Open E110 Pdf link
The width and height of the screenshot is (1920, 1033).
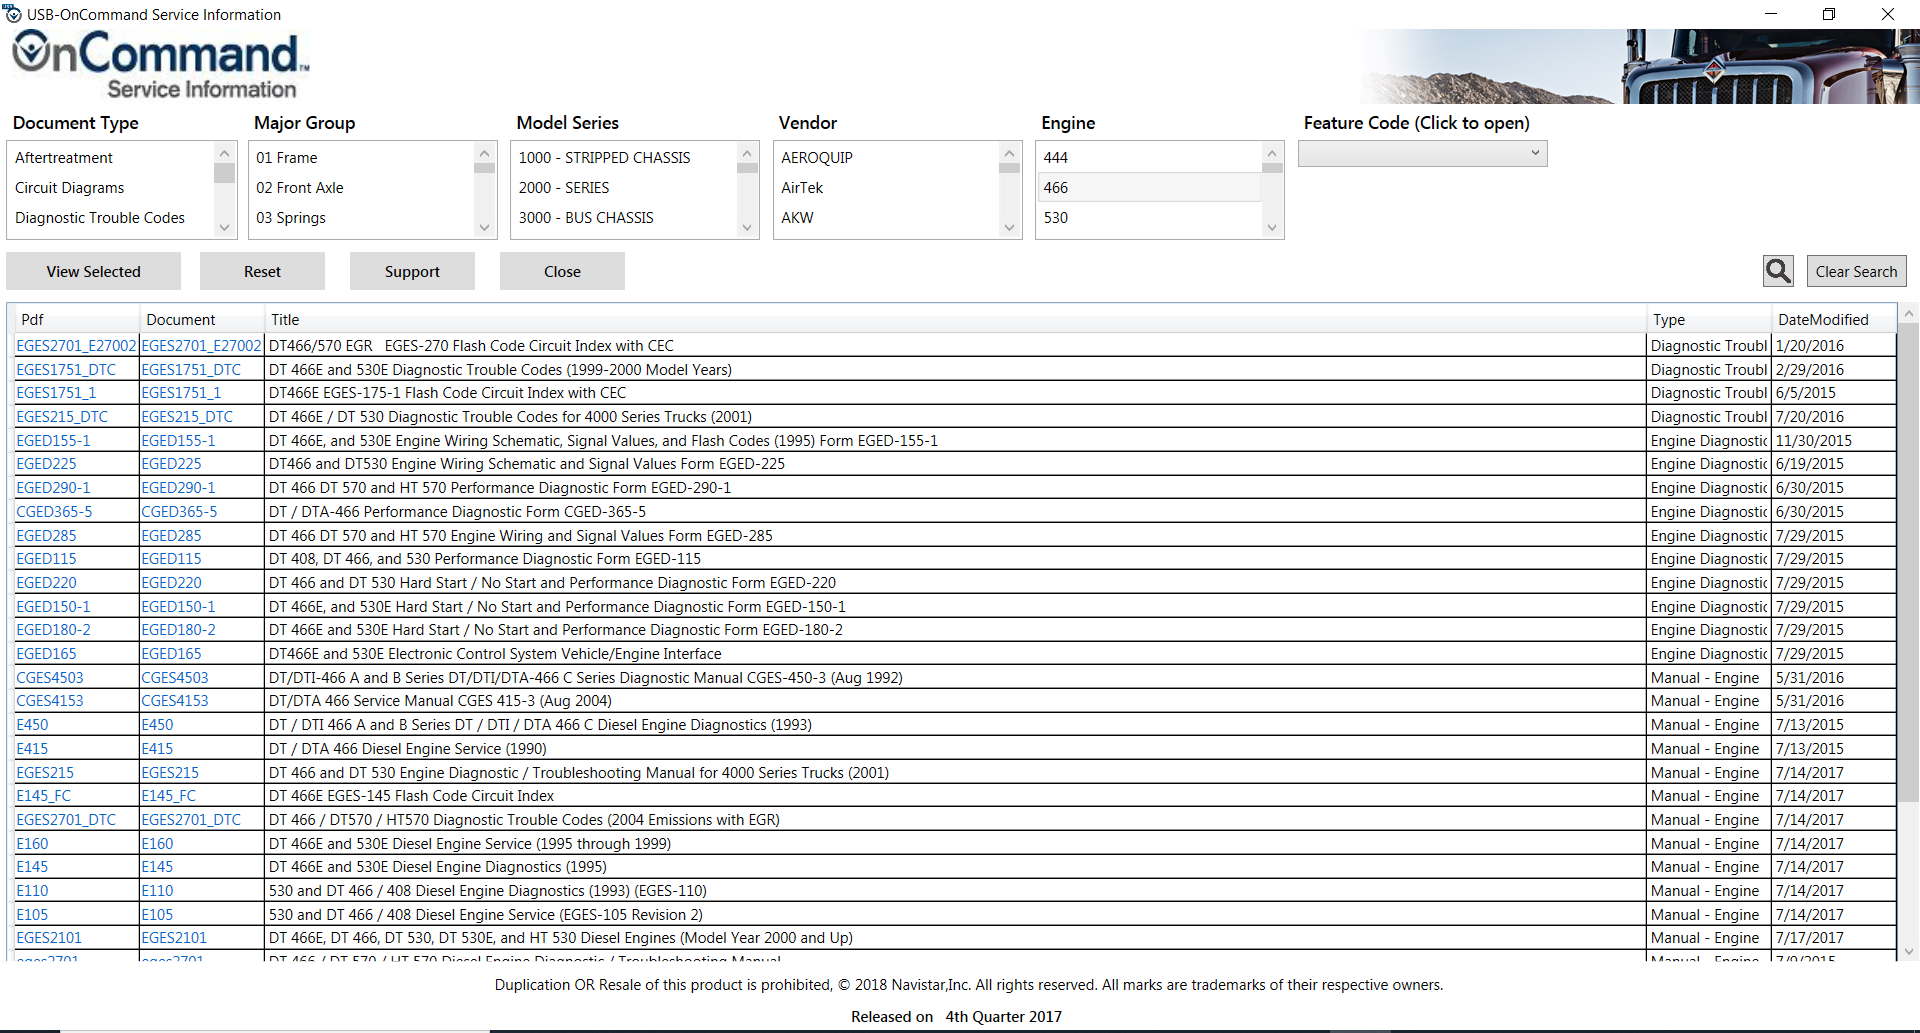coord(32,890)
